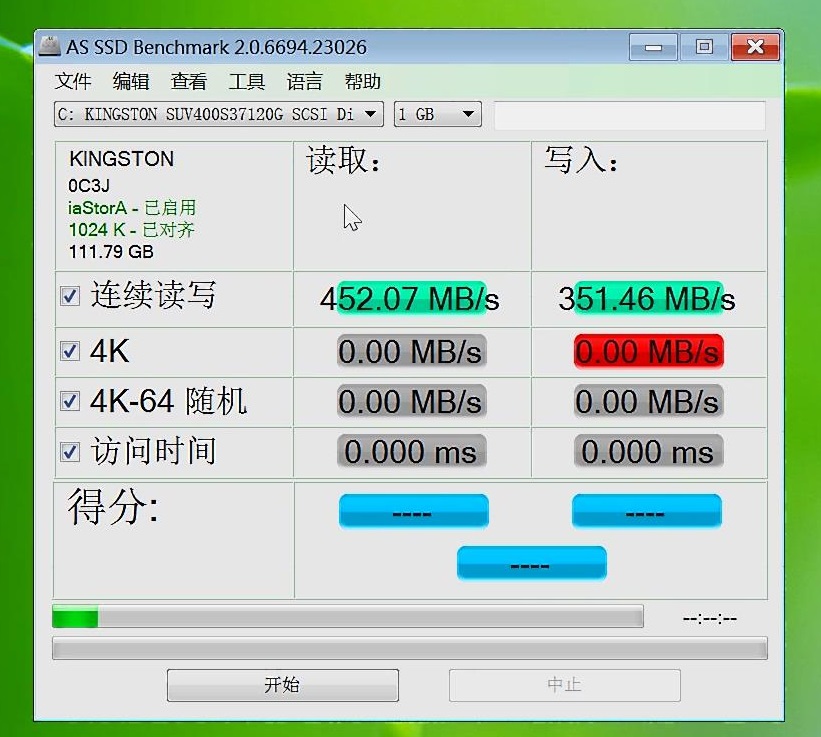Open the 编辑 (Edit) menu
The image size is (821, 737).
pos(130,81)
